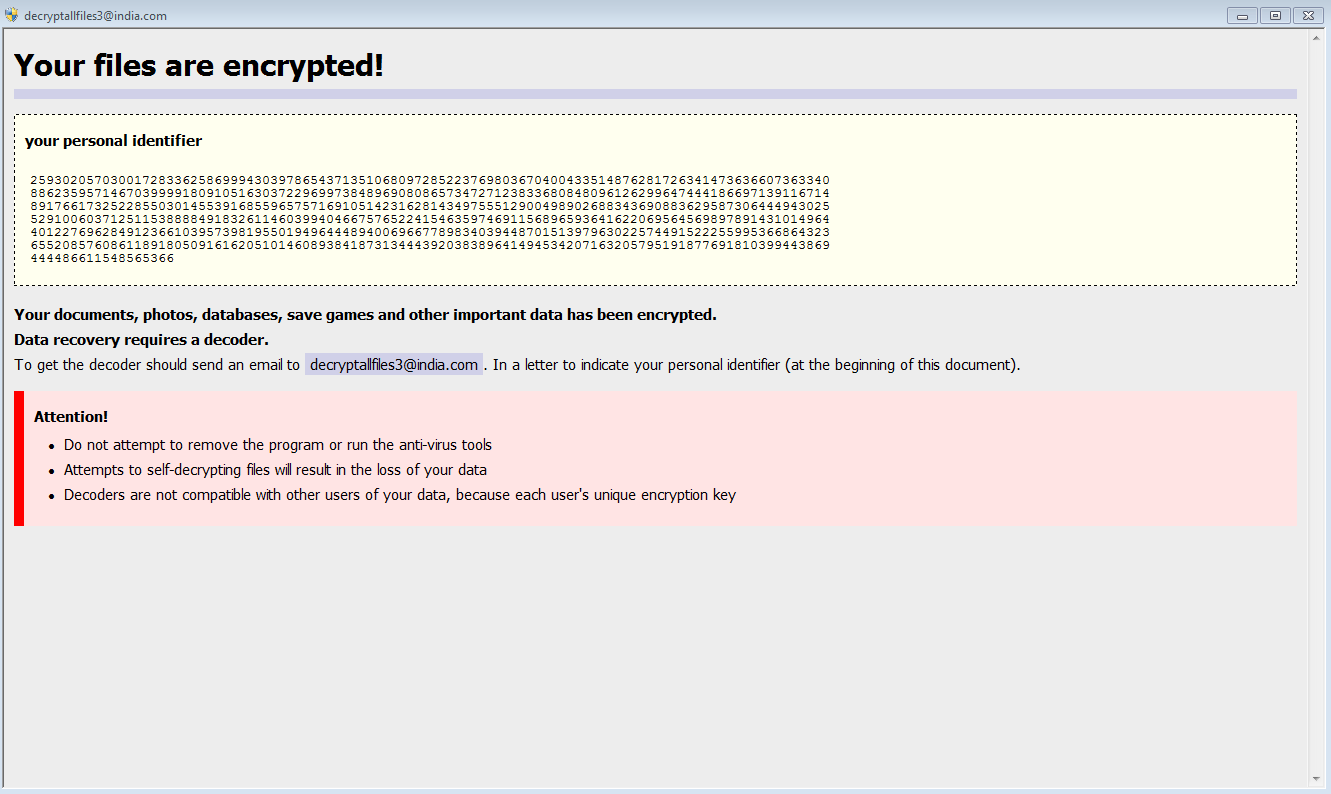Click the window title text in the title bar

pos(96,16)
